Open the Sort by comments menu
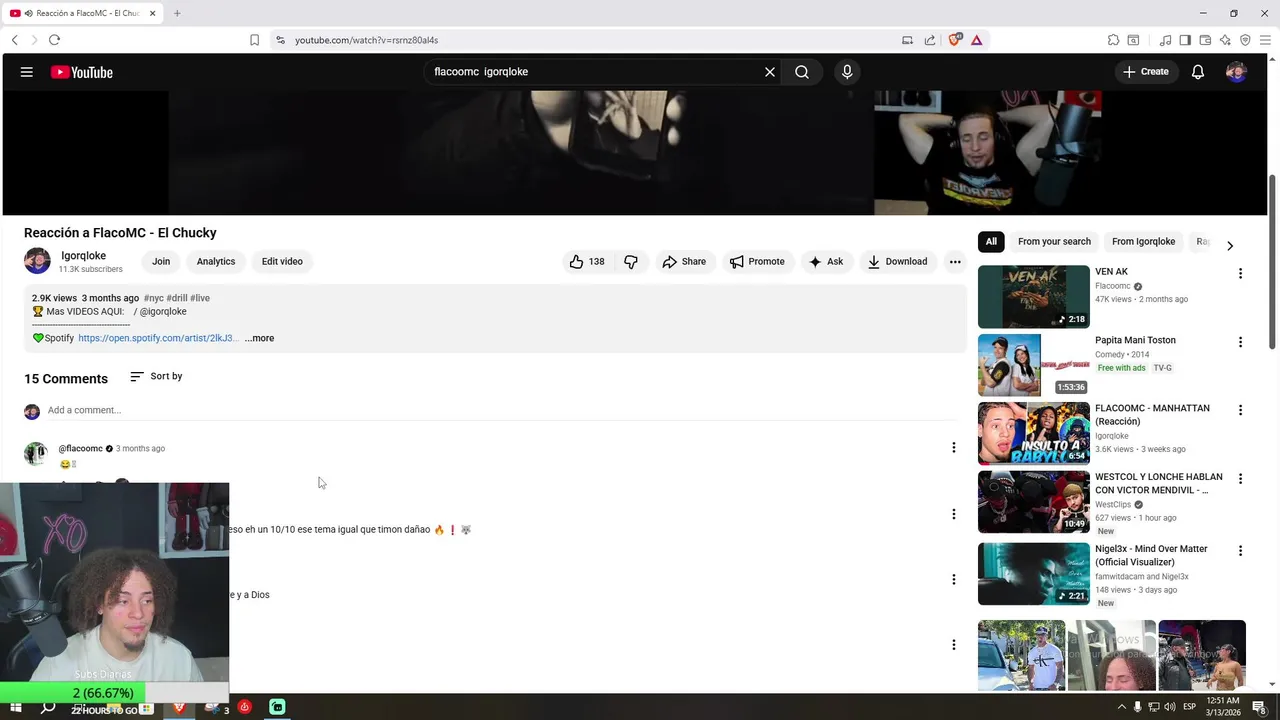Screen dimensions: 1280x720 coord(156,376)
